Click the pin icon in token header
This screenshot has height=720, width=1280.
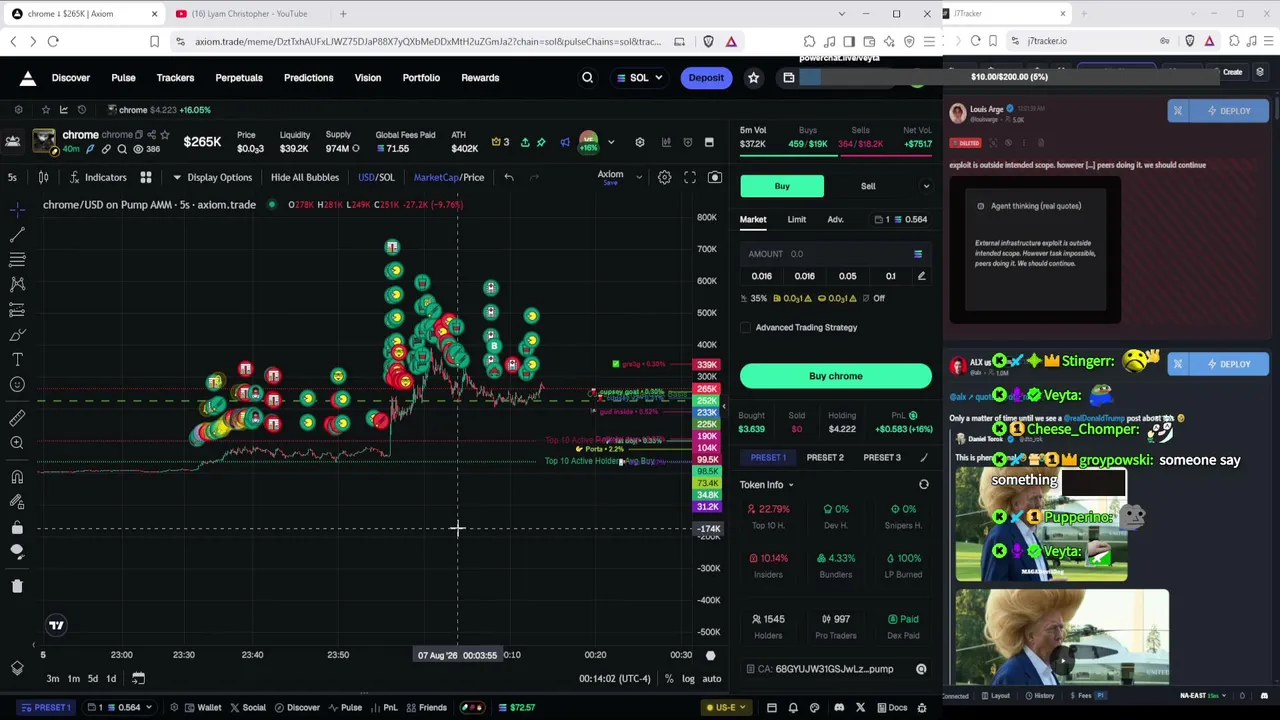[x=541, y=142]
